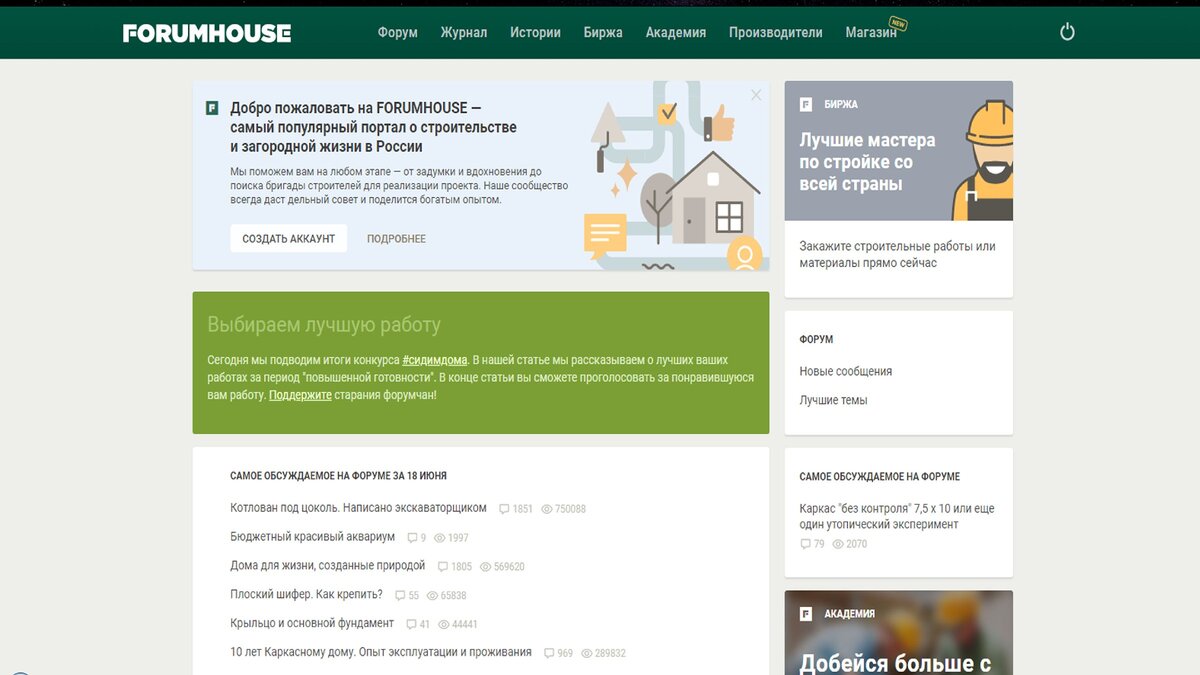The width and height of the screenshot is (1200, 675).
Task: Click Самое обсуждаемое на форуме sidebar heading
Action: (x=880, y=477)
